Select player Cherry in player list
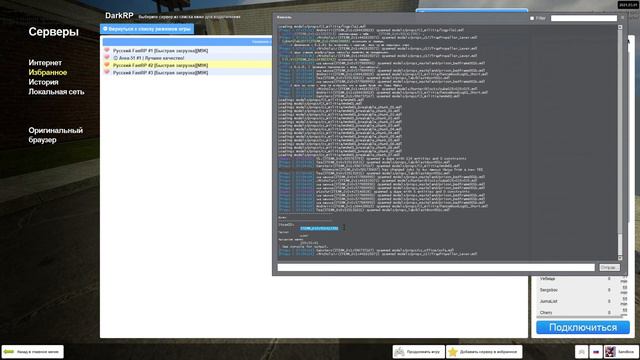Screen dimensions: 640x360 [582, 312]
